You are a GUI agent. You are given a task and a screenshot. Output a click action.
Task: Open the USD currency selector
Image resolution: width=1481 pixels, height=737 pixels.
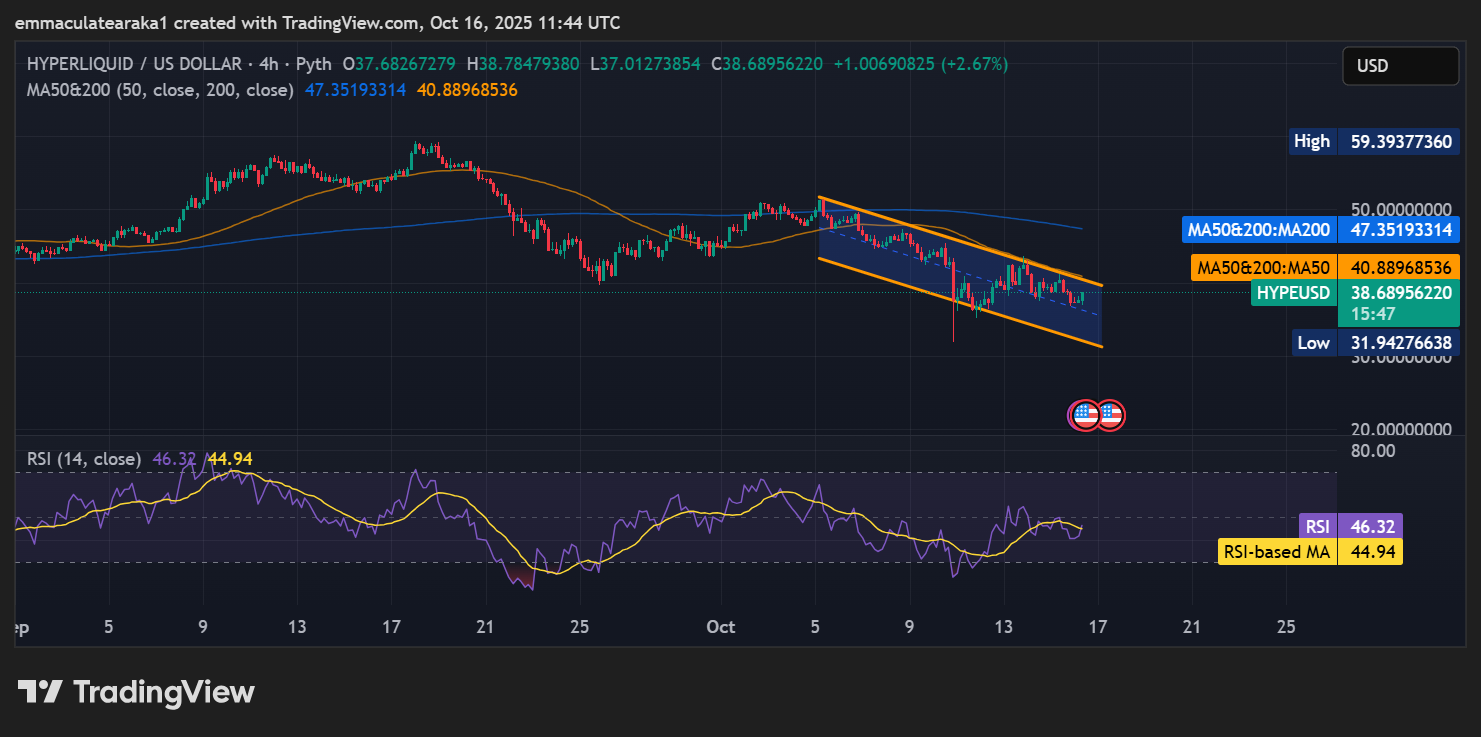coord(1400,66)
